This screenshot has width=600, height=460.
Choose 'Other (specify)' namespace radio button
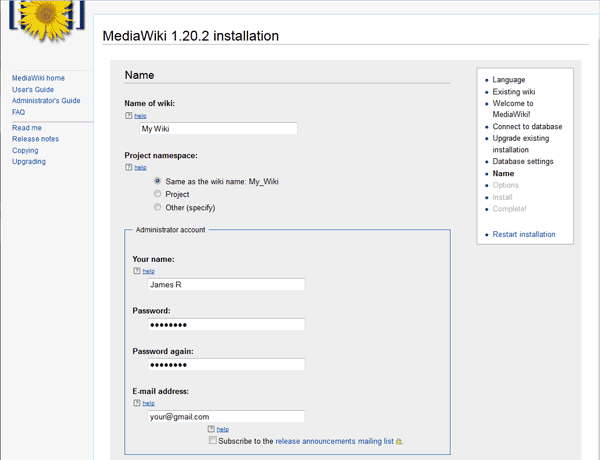point(158,207)
